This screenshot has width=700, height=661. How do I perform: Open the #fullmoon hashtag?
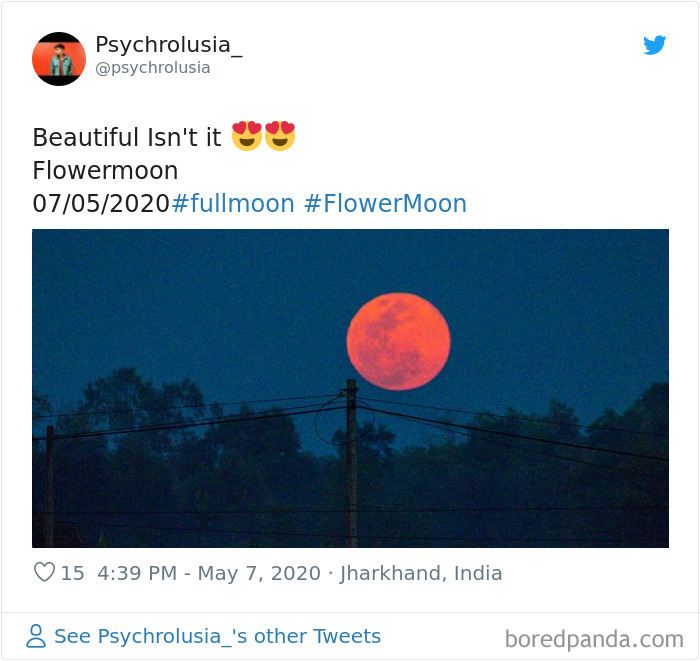(x=233, y=204)
